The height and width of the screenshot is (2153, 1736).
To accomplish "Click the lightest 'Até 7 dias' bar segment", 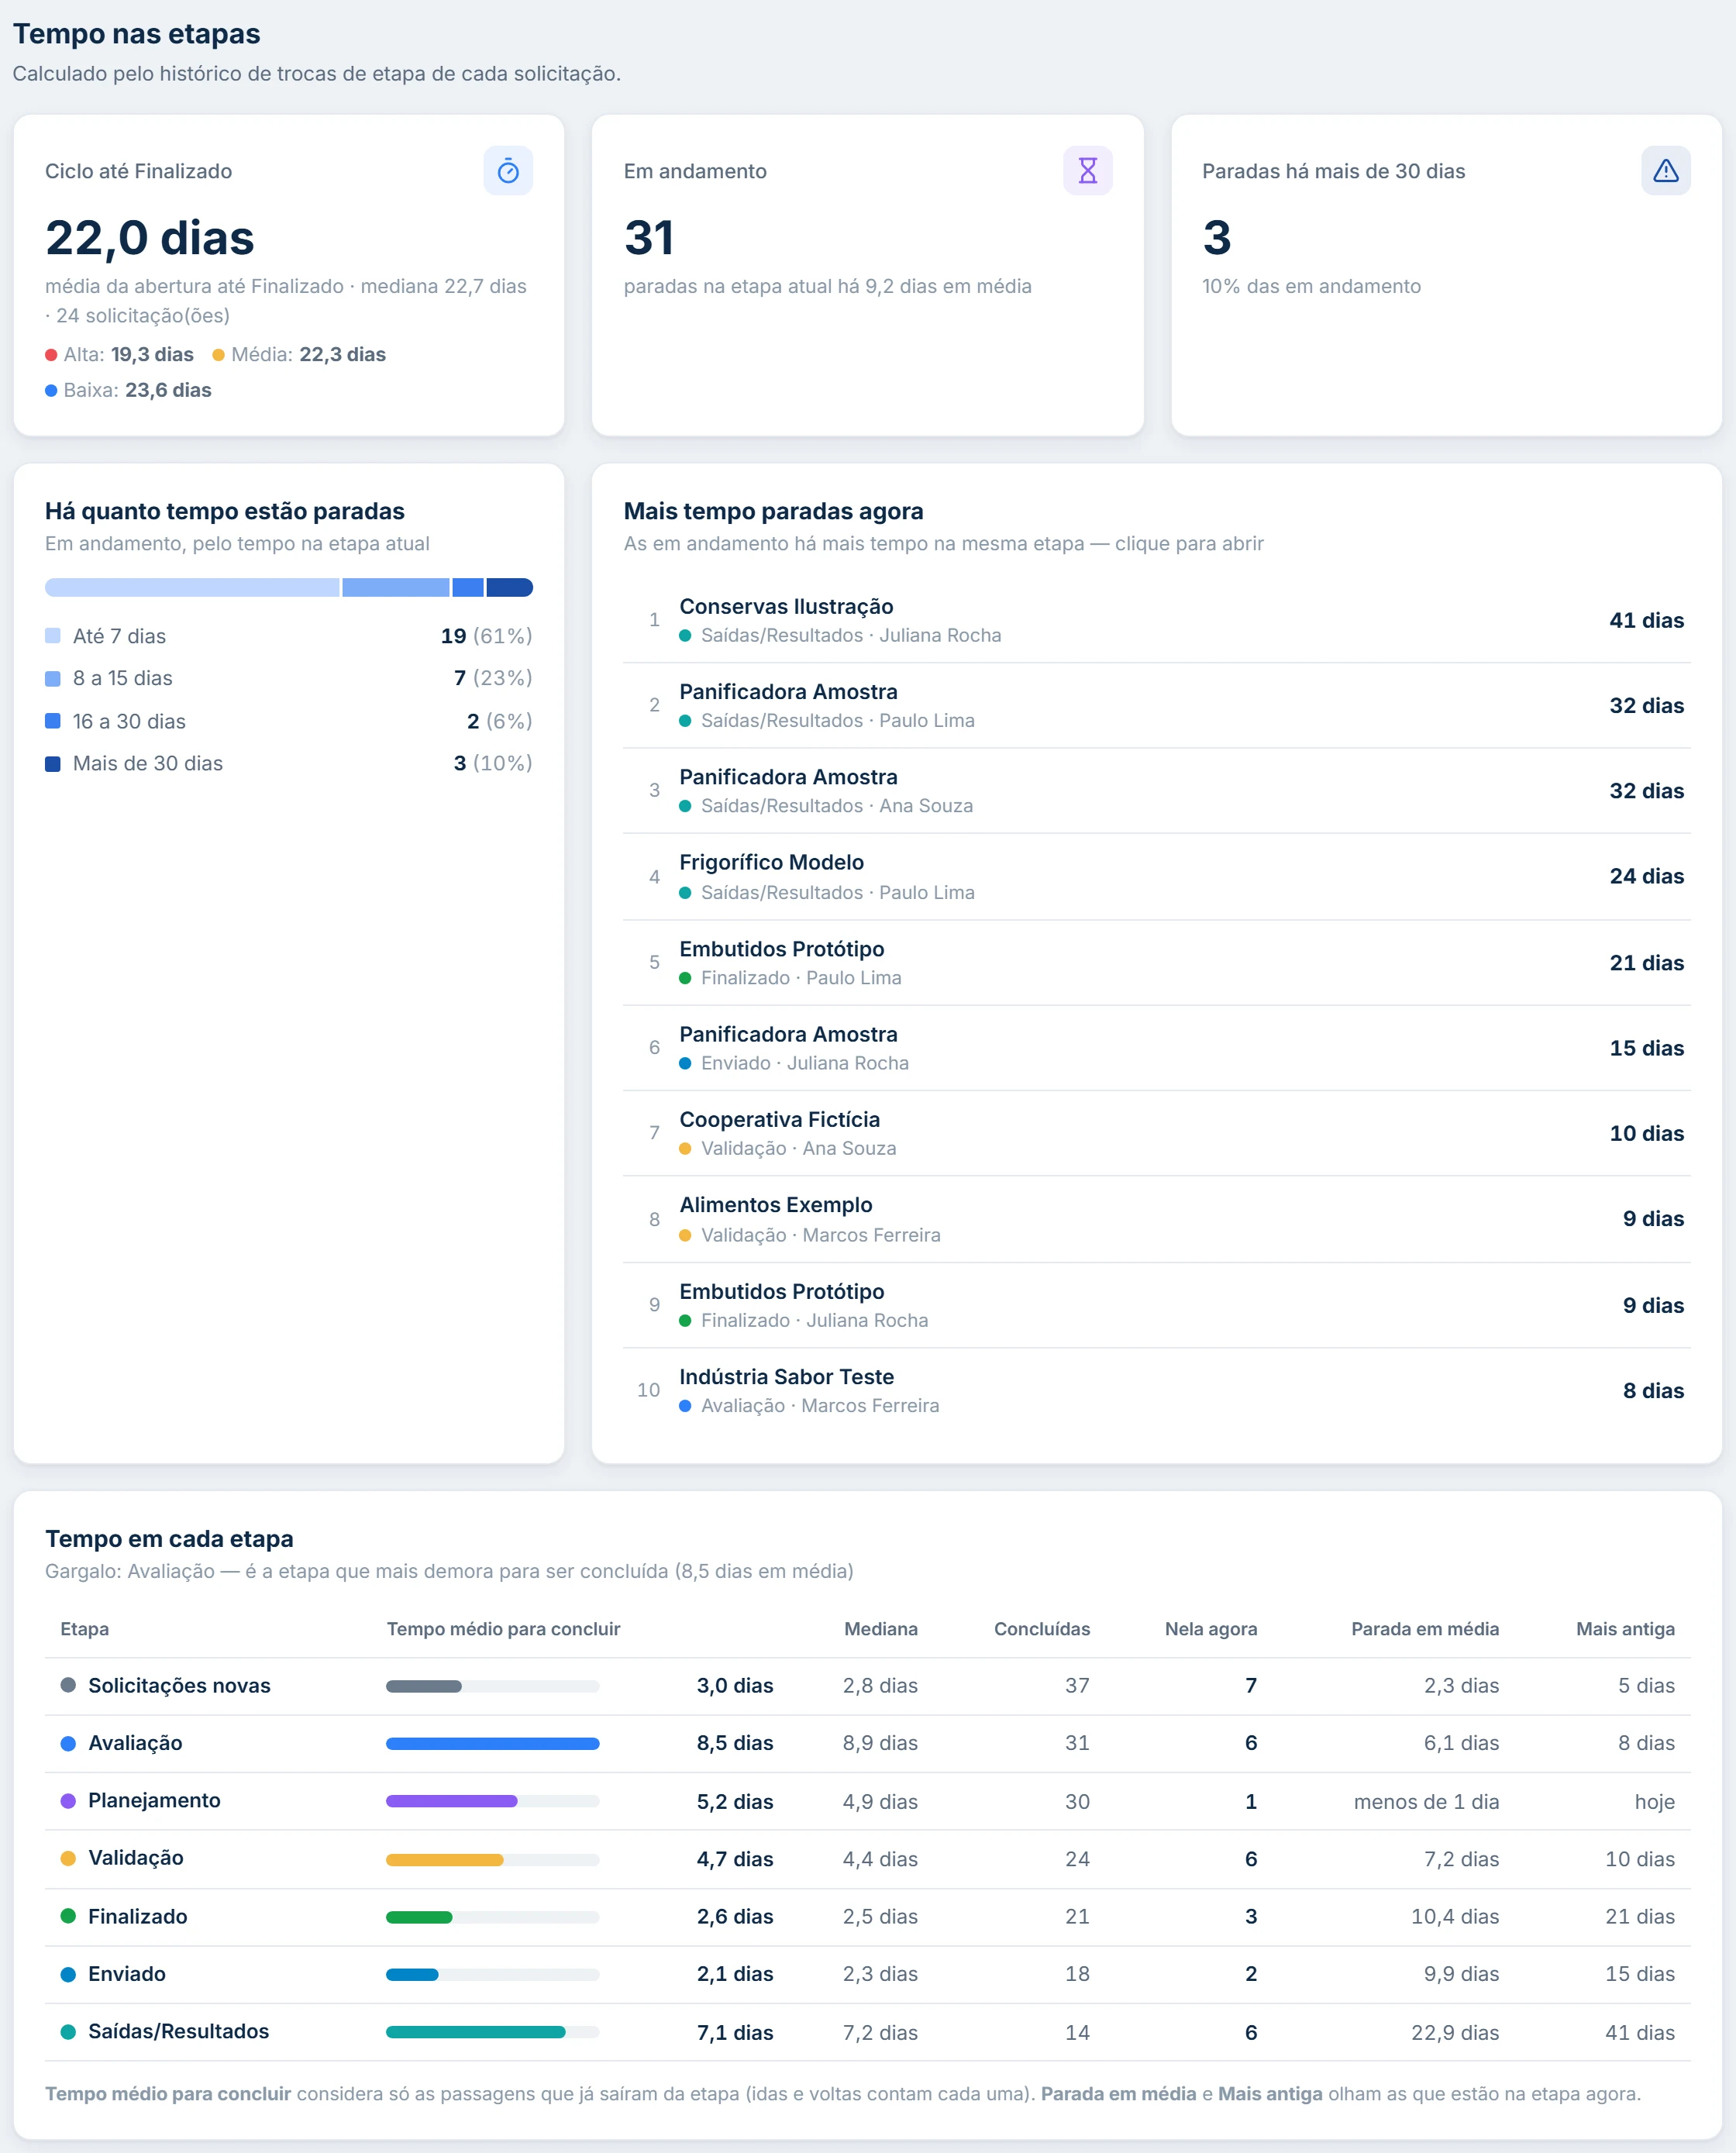I will tap(192, 587).
